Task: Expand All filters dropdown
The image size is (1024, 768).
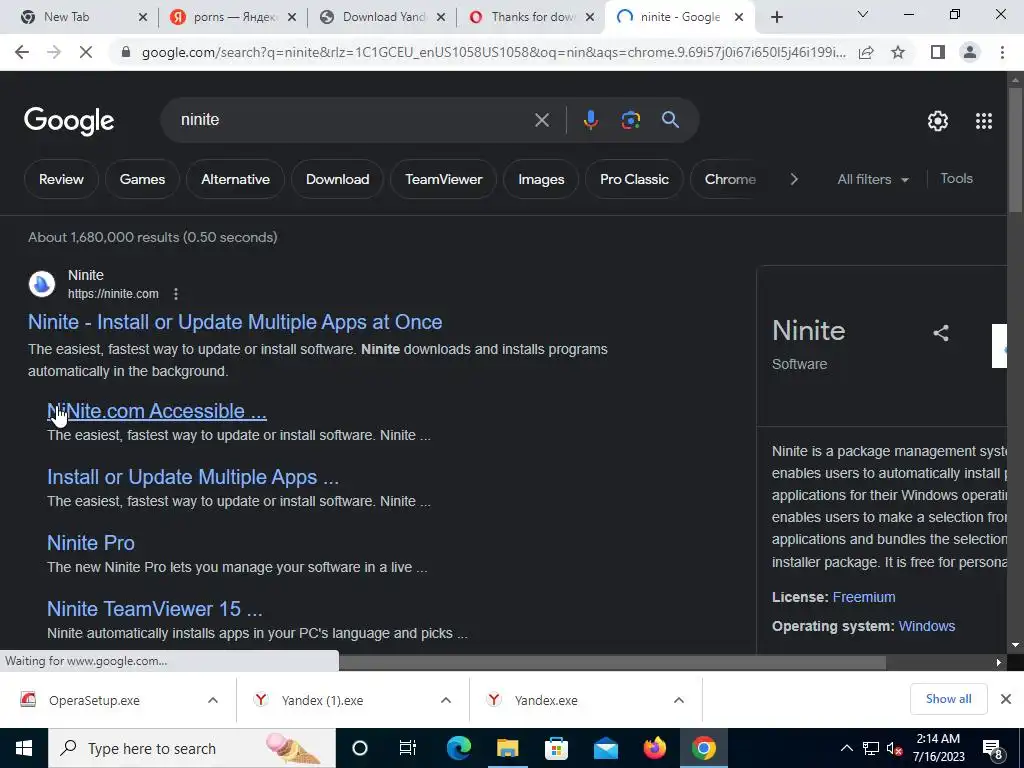Action: tap(872, 179)
